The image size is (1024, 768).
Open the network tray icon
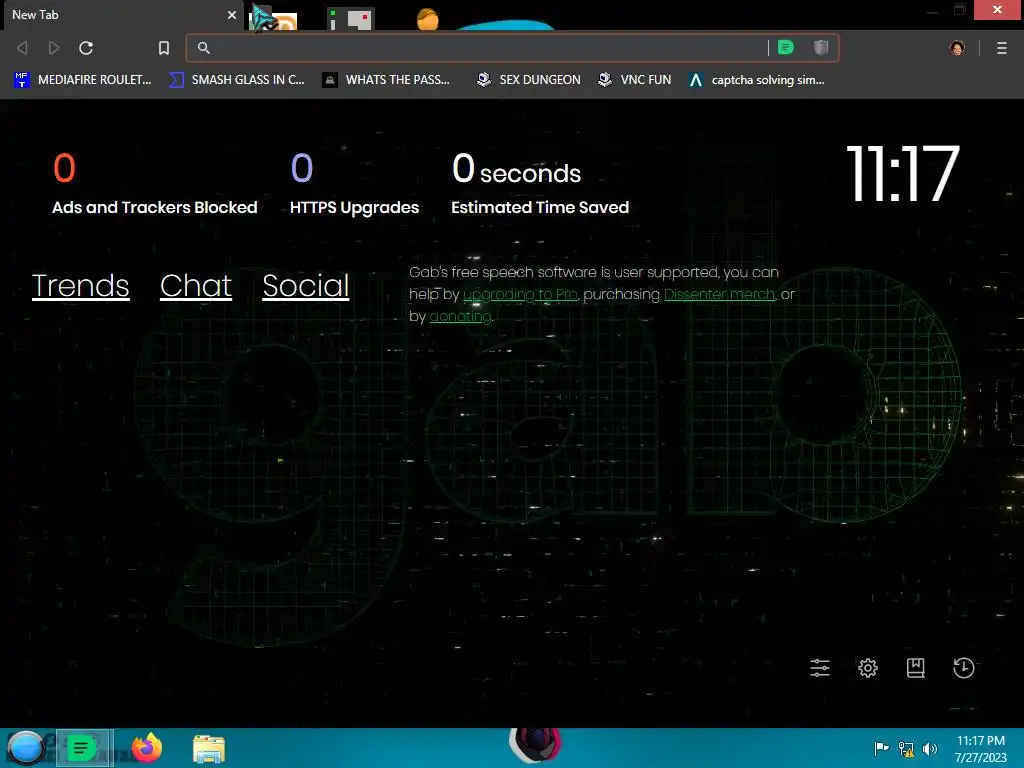tap(906, 748)
